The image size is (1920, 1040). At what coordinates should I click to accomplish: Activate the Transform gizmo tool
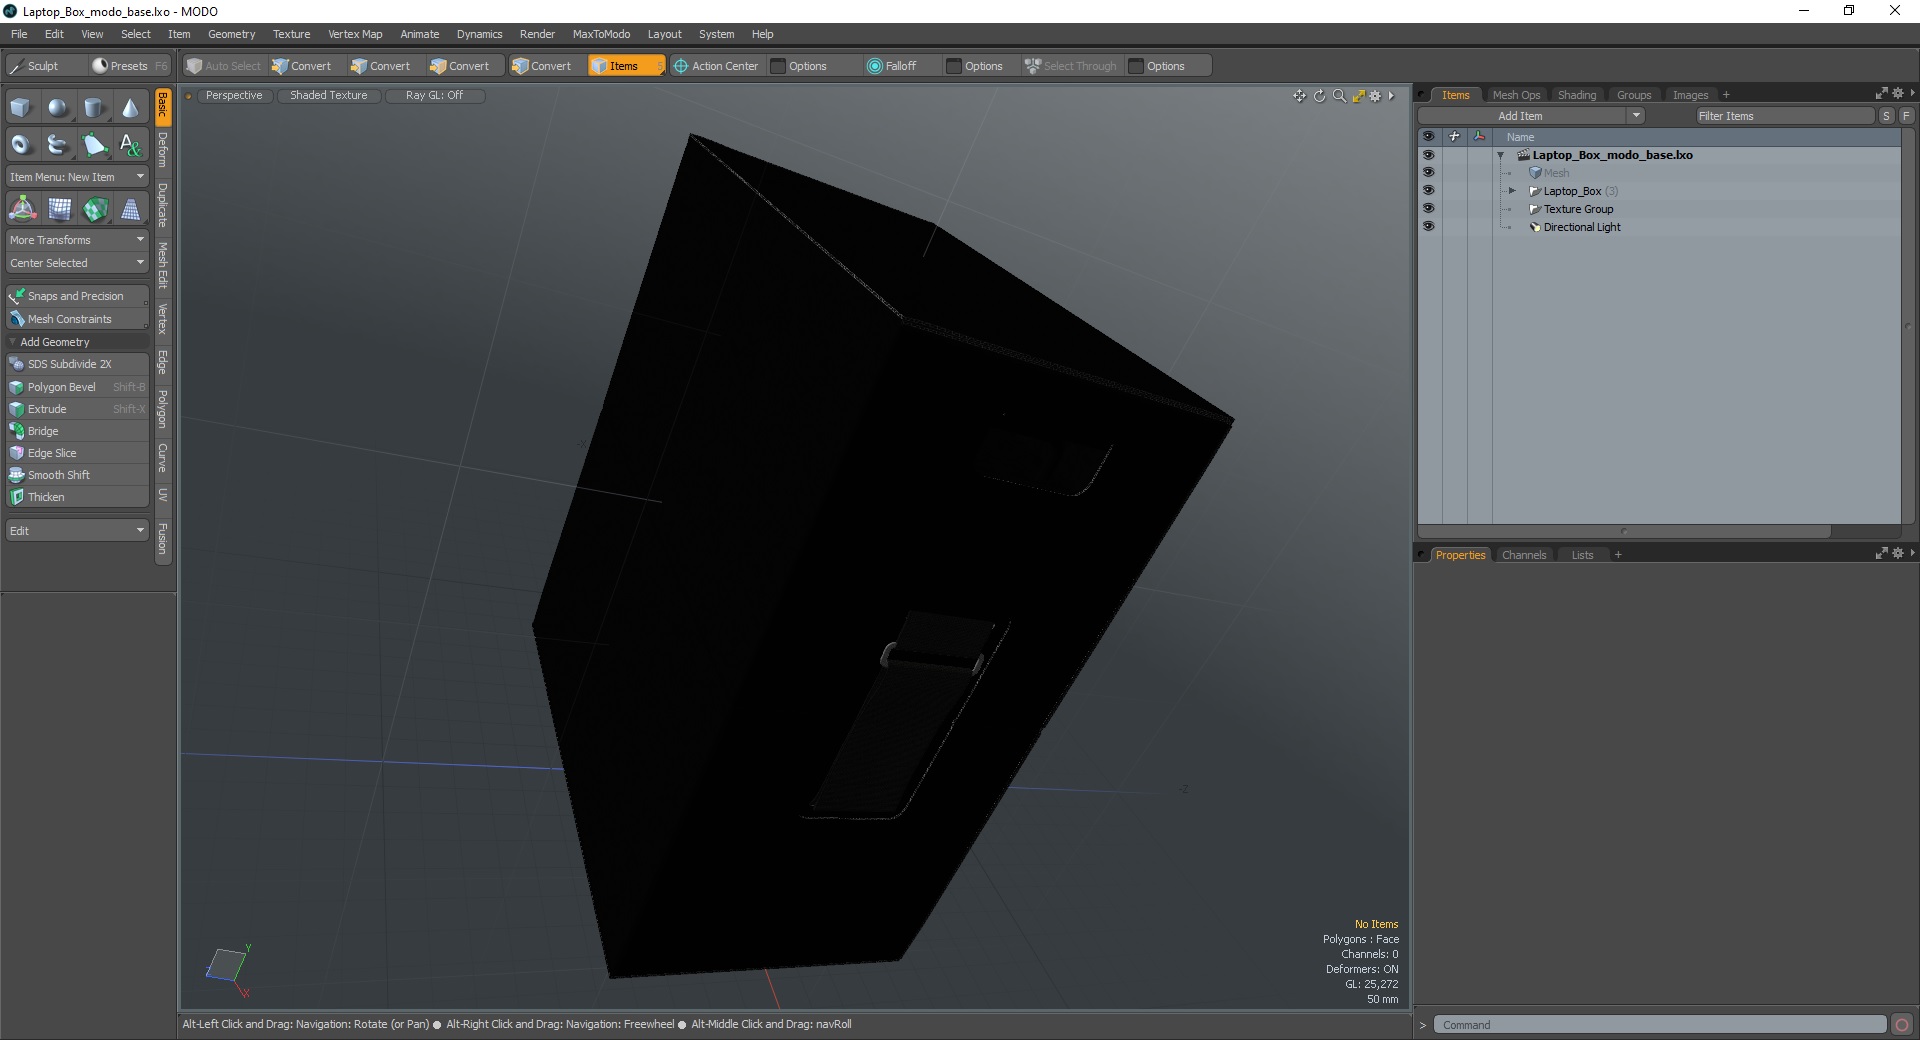[x=22, y=209]
